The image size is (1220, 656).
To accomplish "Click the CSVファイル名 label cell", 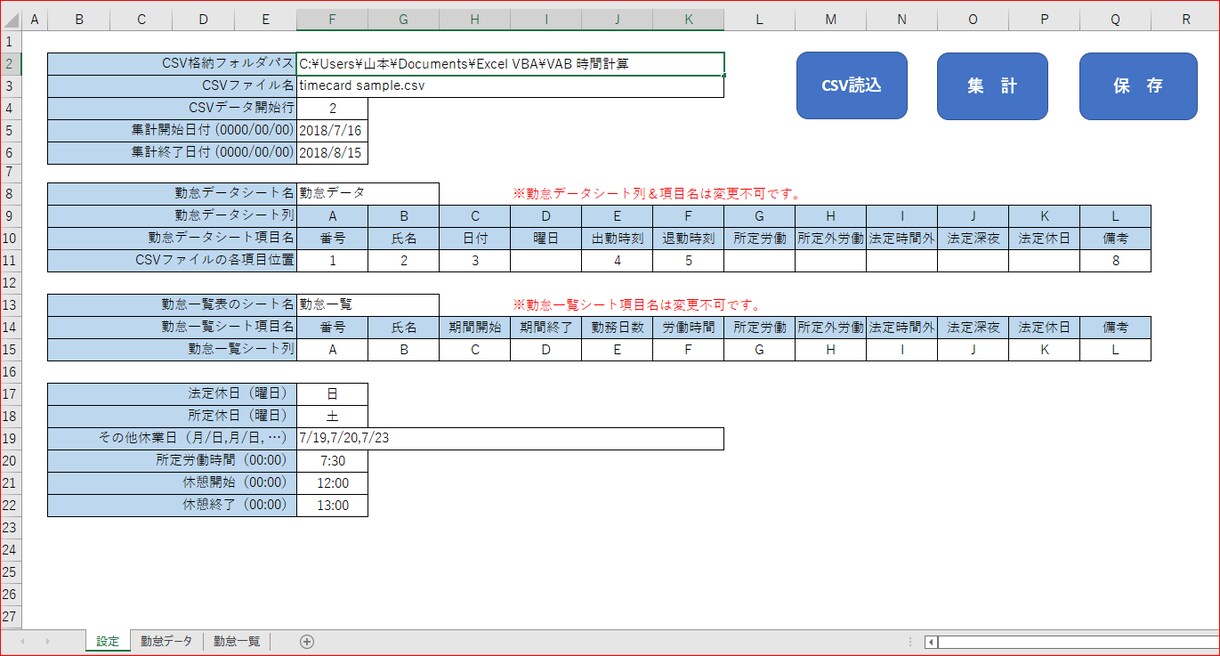I will 172,86.
